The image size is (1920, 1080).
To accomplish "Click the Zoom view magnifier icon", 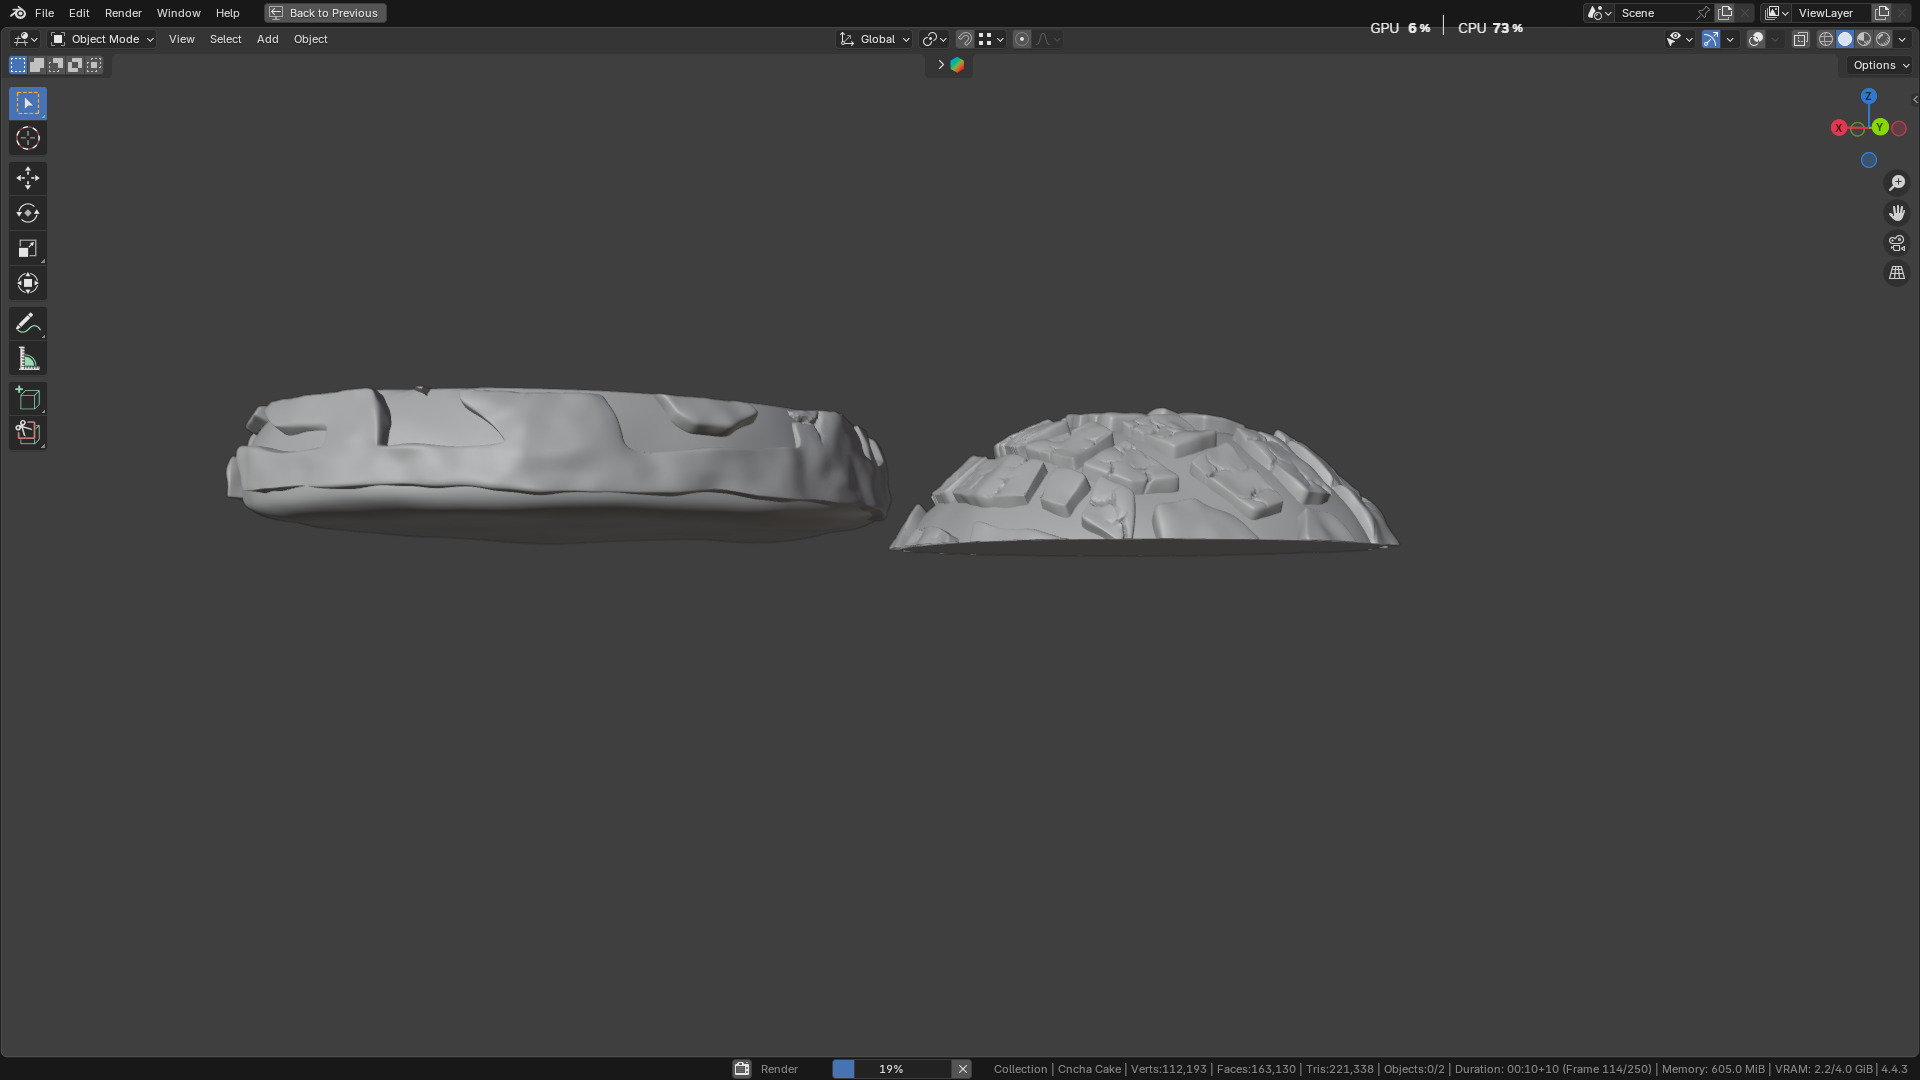I will [1897, 183].
